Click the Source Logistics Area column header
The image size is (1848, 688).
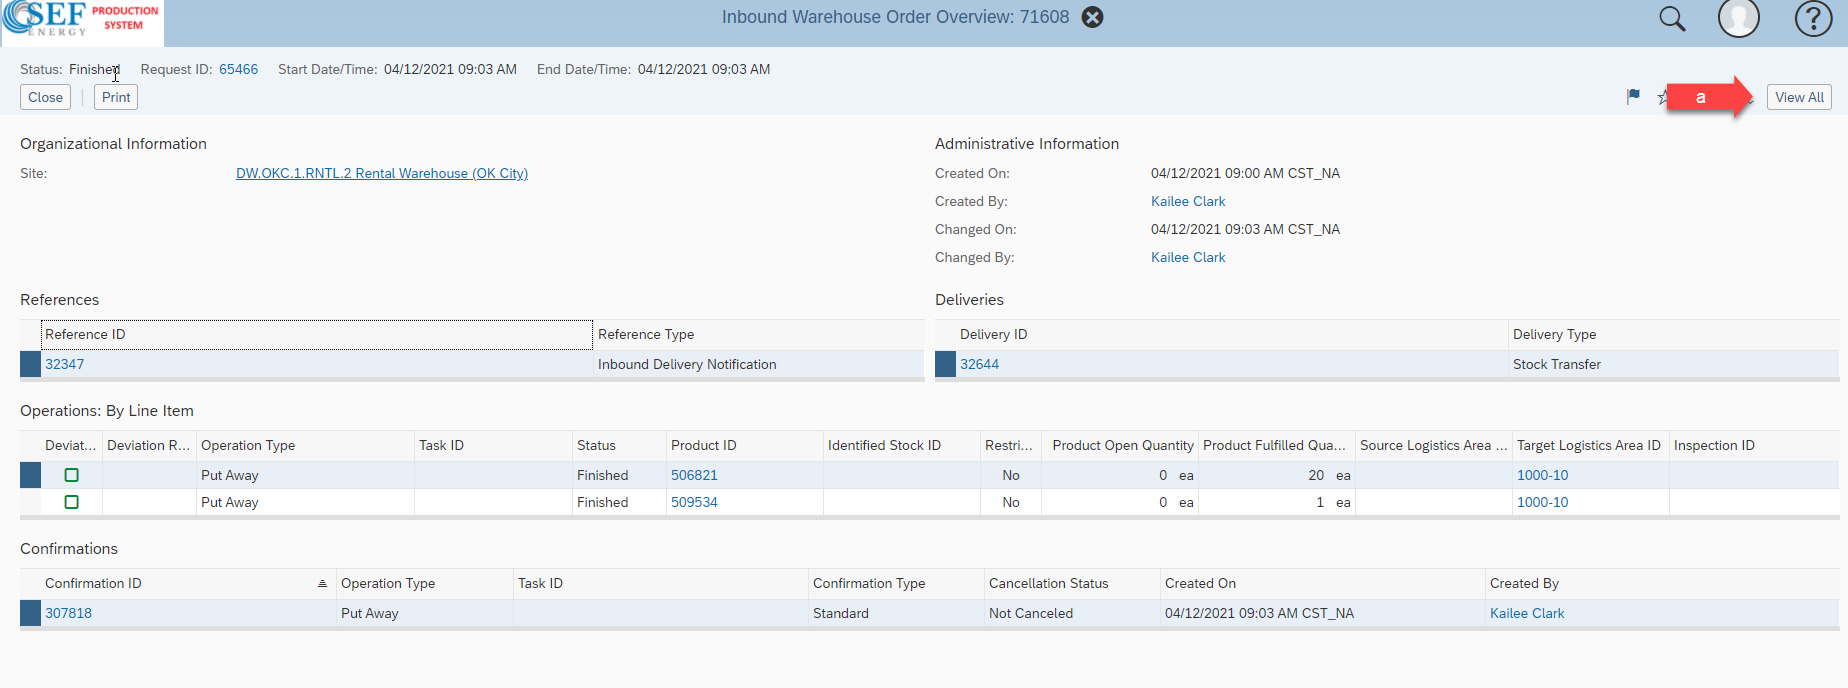pos(1434,445)
